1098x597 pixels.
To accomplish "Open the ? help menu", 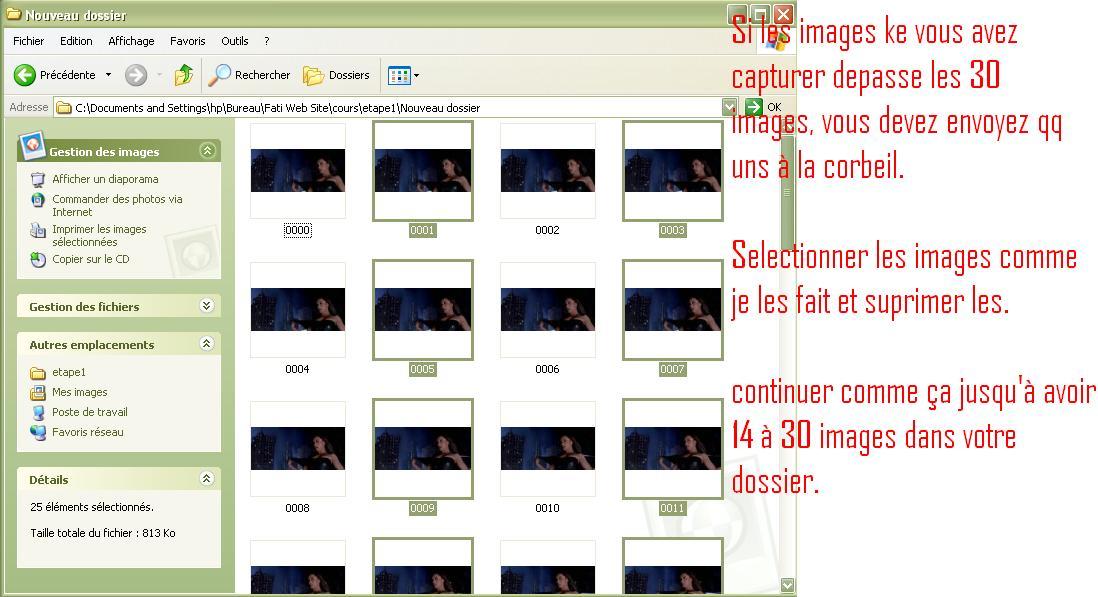I will tap(267, 41).
